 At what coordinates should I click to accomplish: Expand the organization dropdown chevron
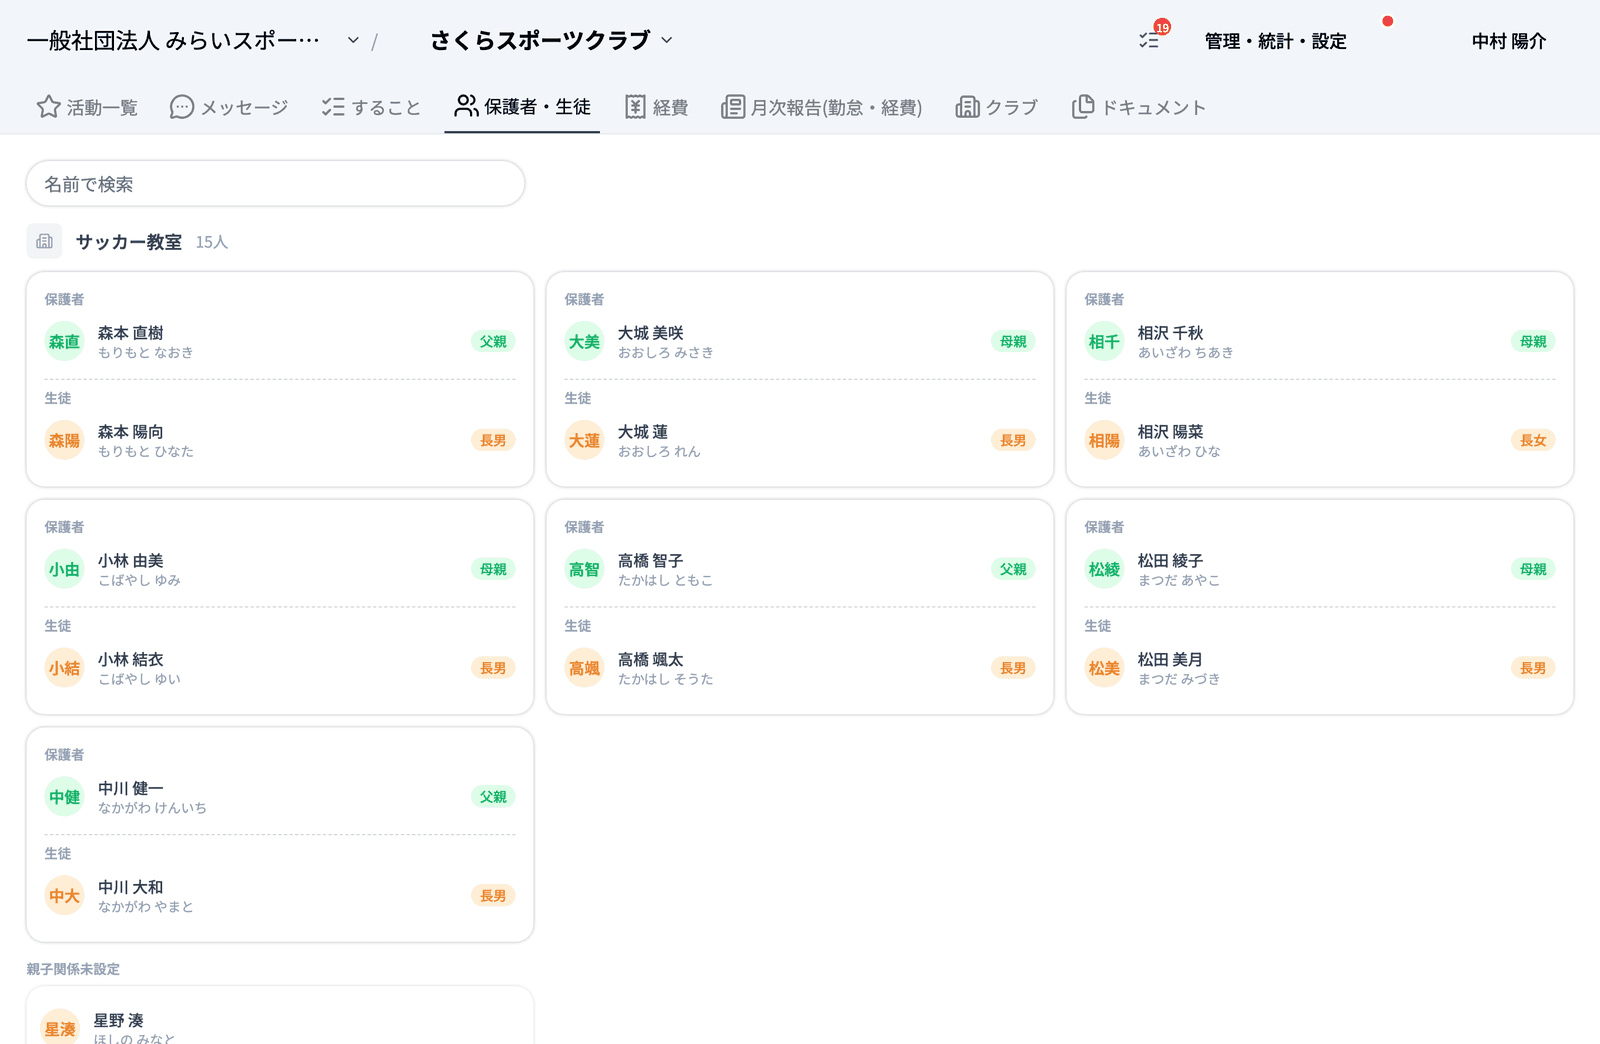coord(353,40)
